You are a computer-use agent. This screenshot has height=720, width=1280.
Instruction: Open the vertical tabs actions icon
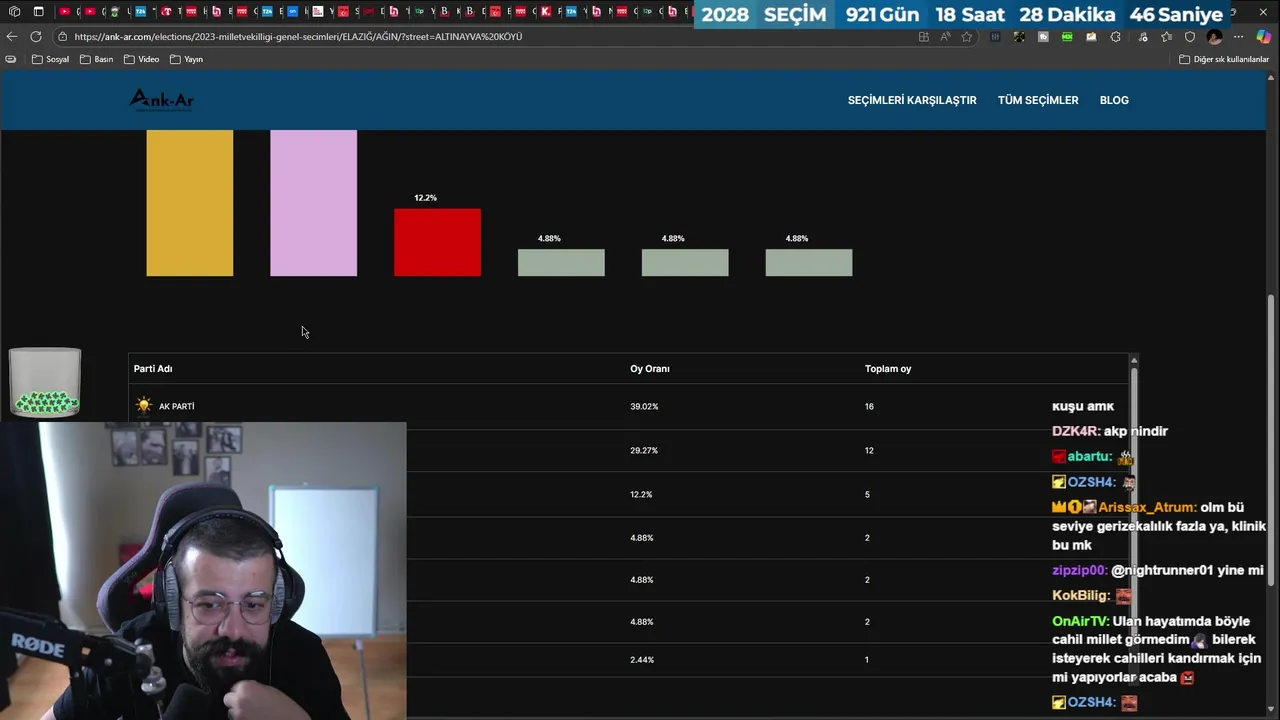[x=39, y=12]
